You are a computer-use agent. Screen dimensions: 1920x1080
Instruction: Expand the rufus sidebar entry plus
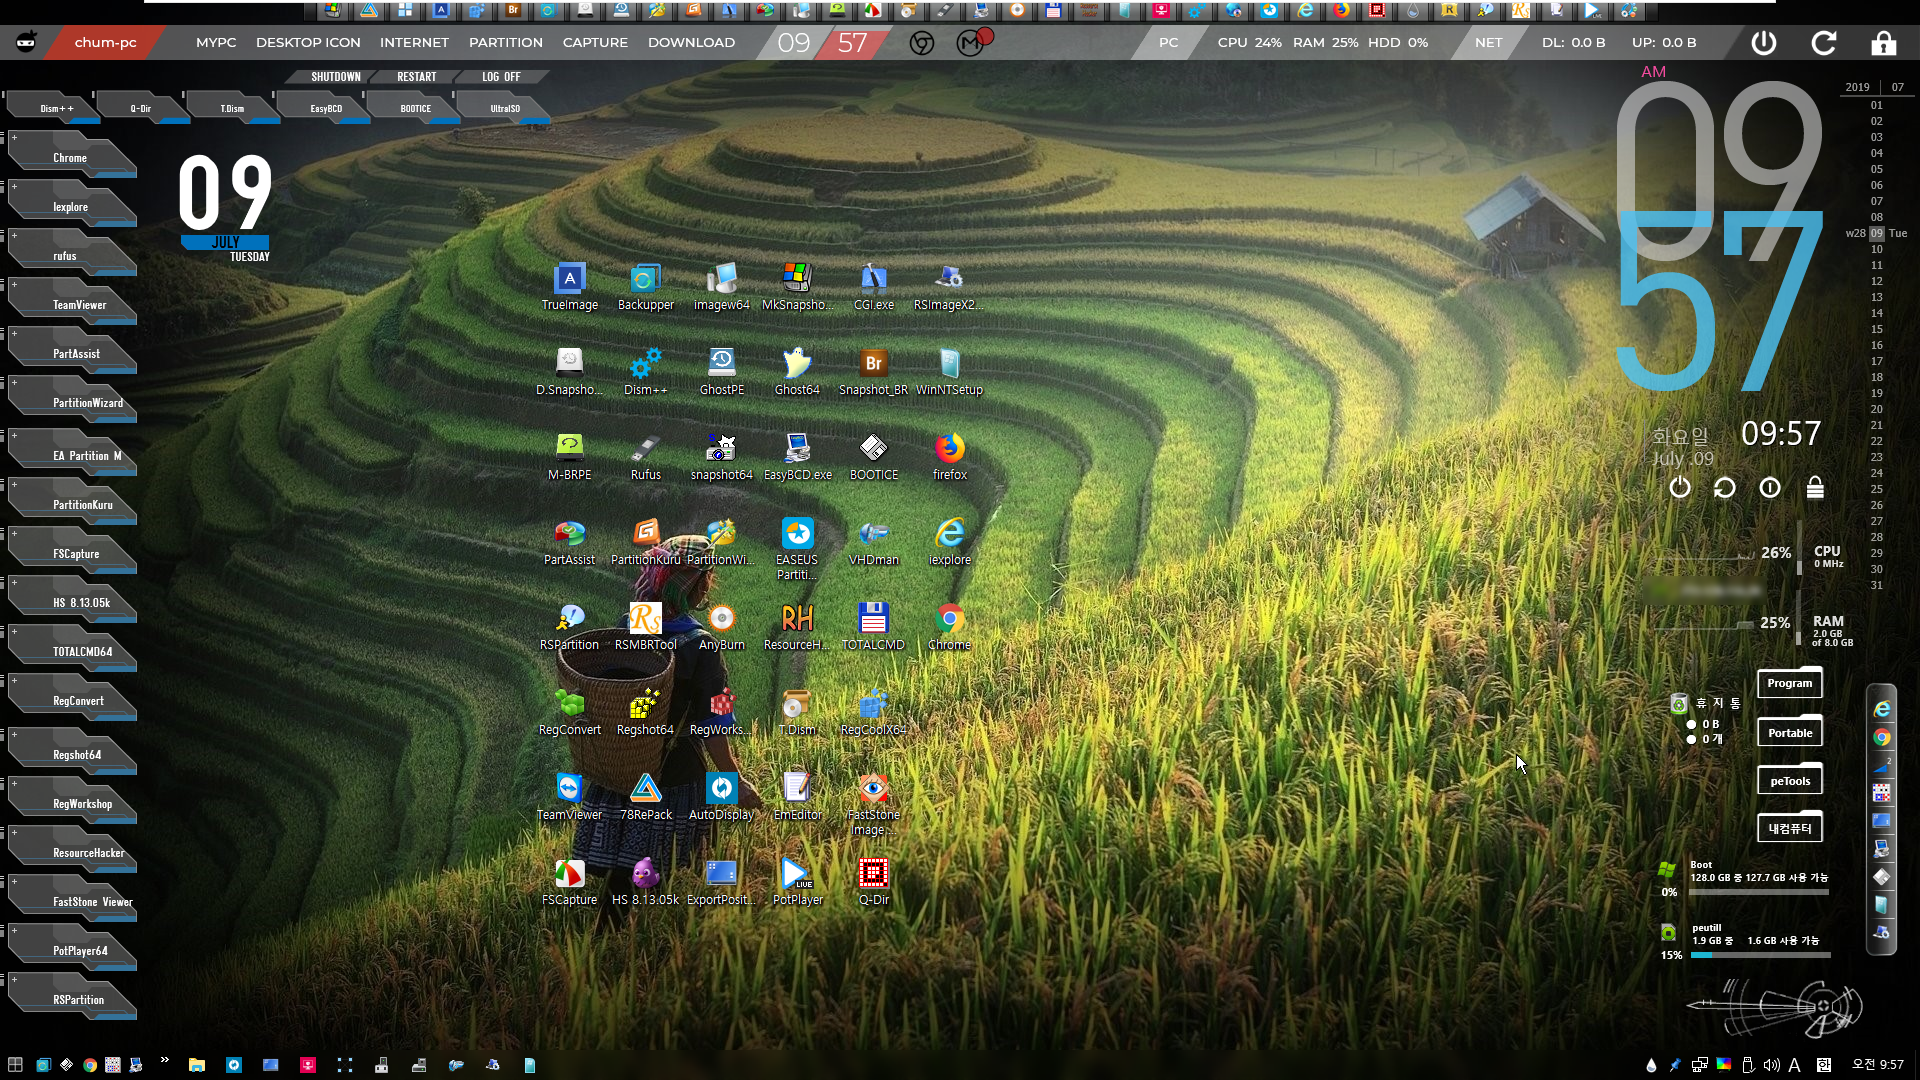point(14,236)
